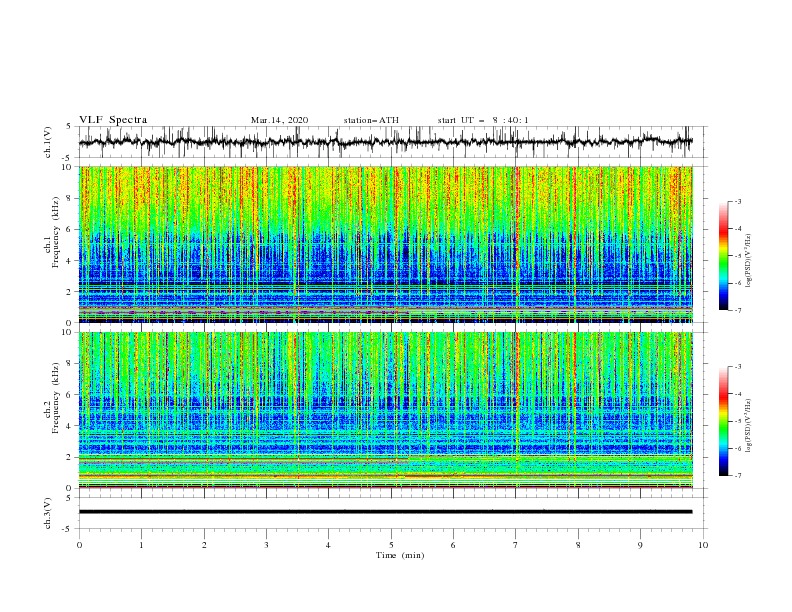Click the ch.1 voltage waveform trace
Viewport: 792px width, 612px height.
(385, 142)
